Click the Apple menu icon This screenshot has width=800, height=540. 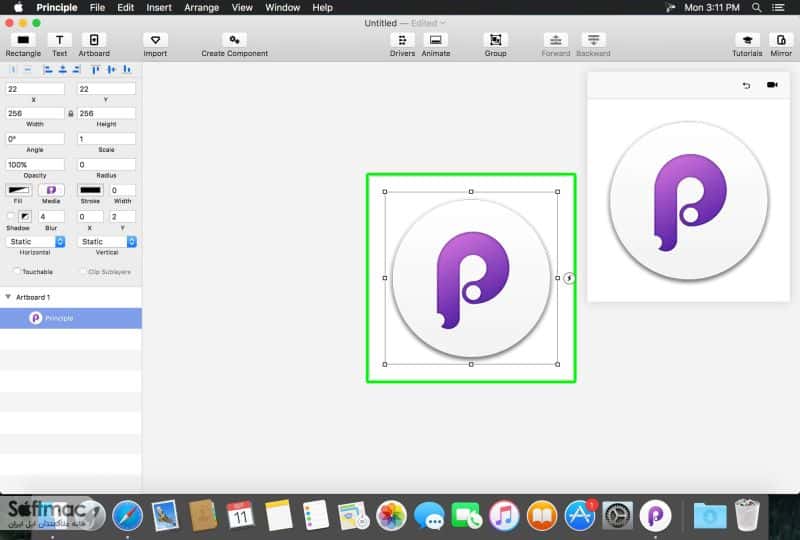coord(18,7)
